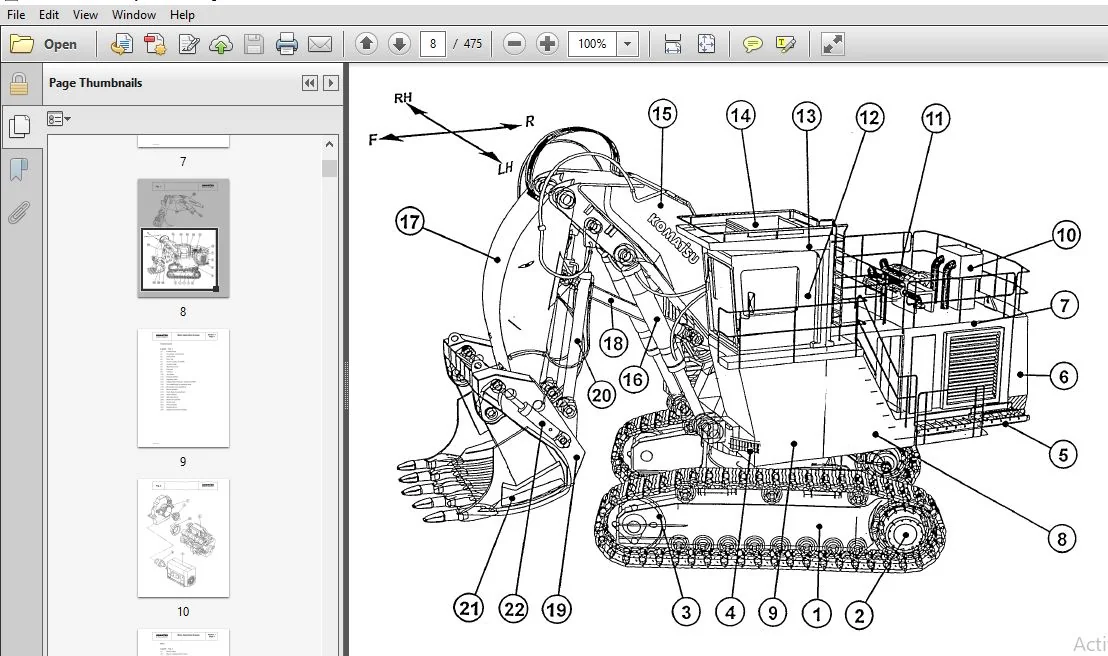Screen dimensions: 1108x656
Task: Click the read mode expand icon
Action: [832, 44]
